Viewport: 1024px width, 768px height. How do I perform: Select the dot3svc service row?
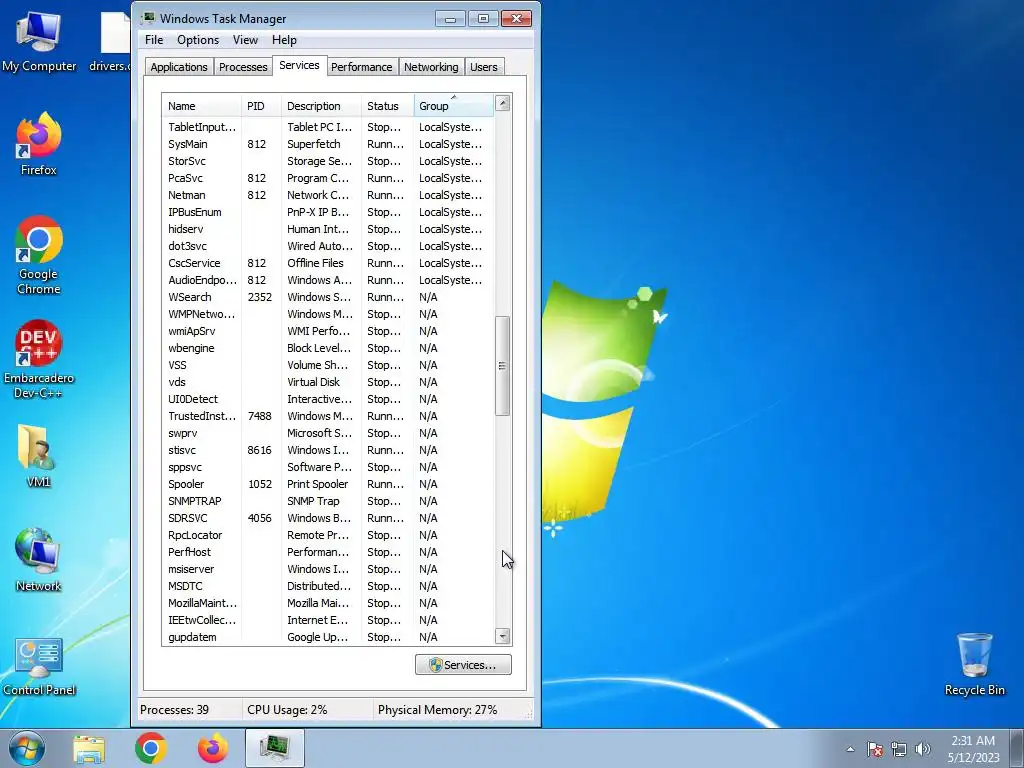[328, 246]
